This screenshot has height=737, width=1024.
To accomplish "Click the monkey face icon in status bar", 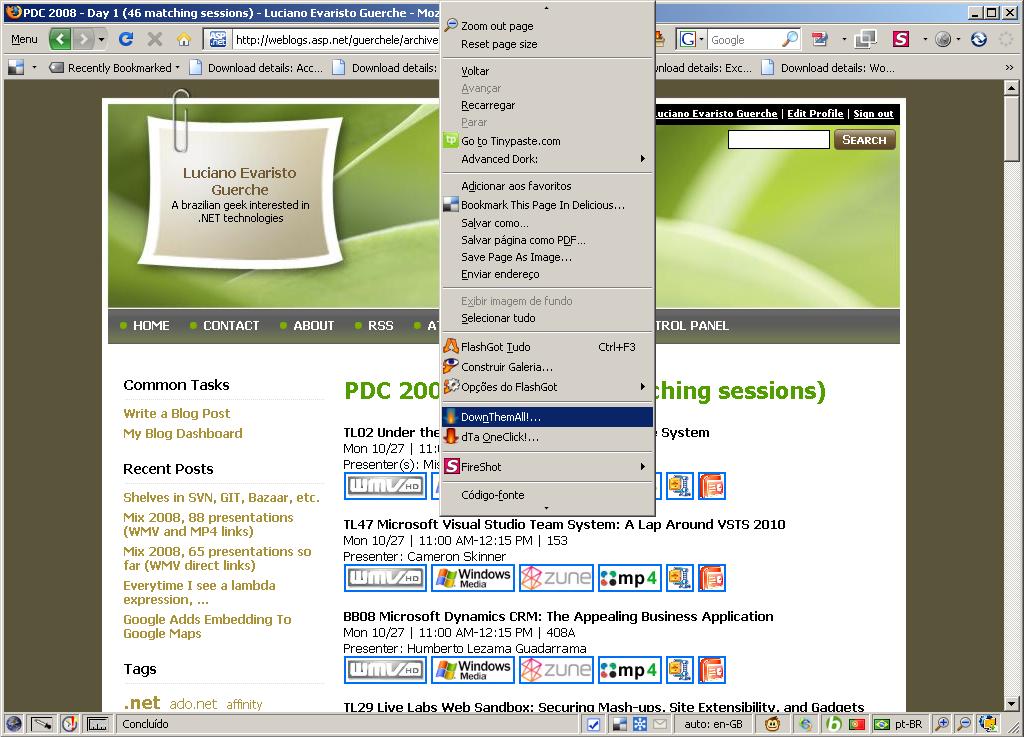I will (773, 723).
